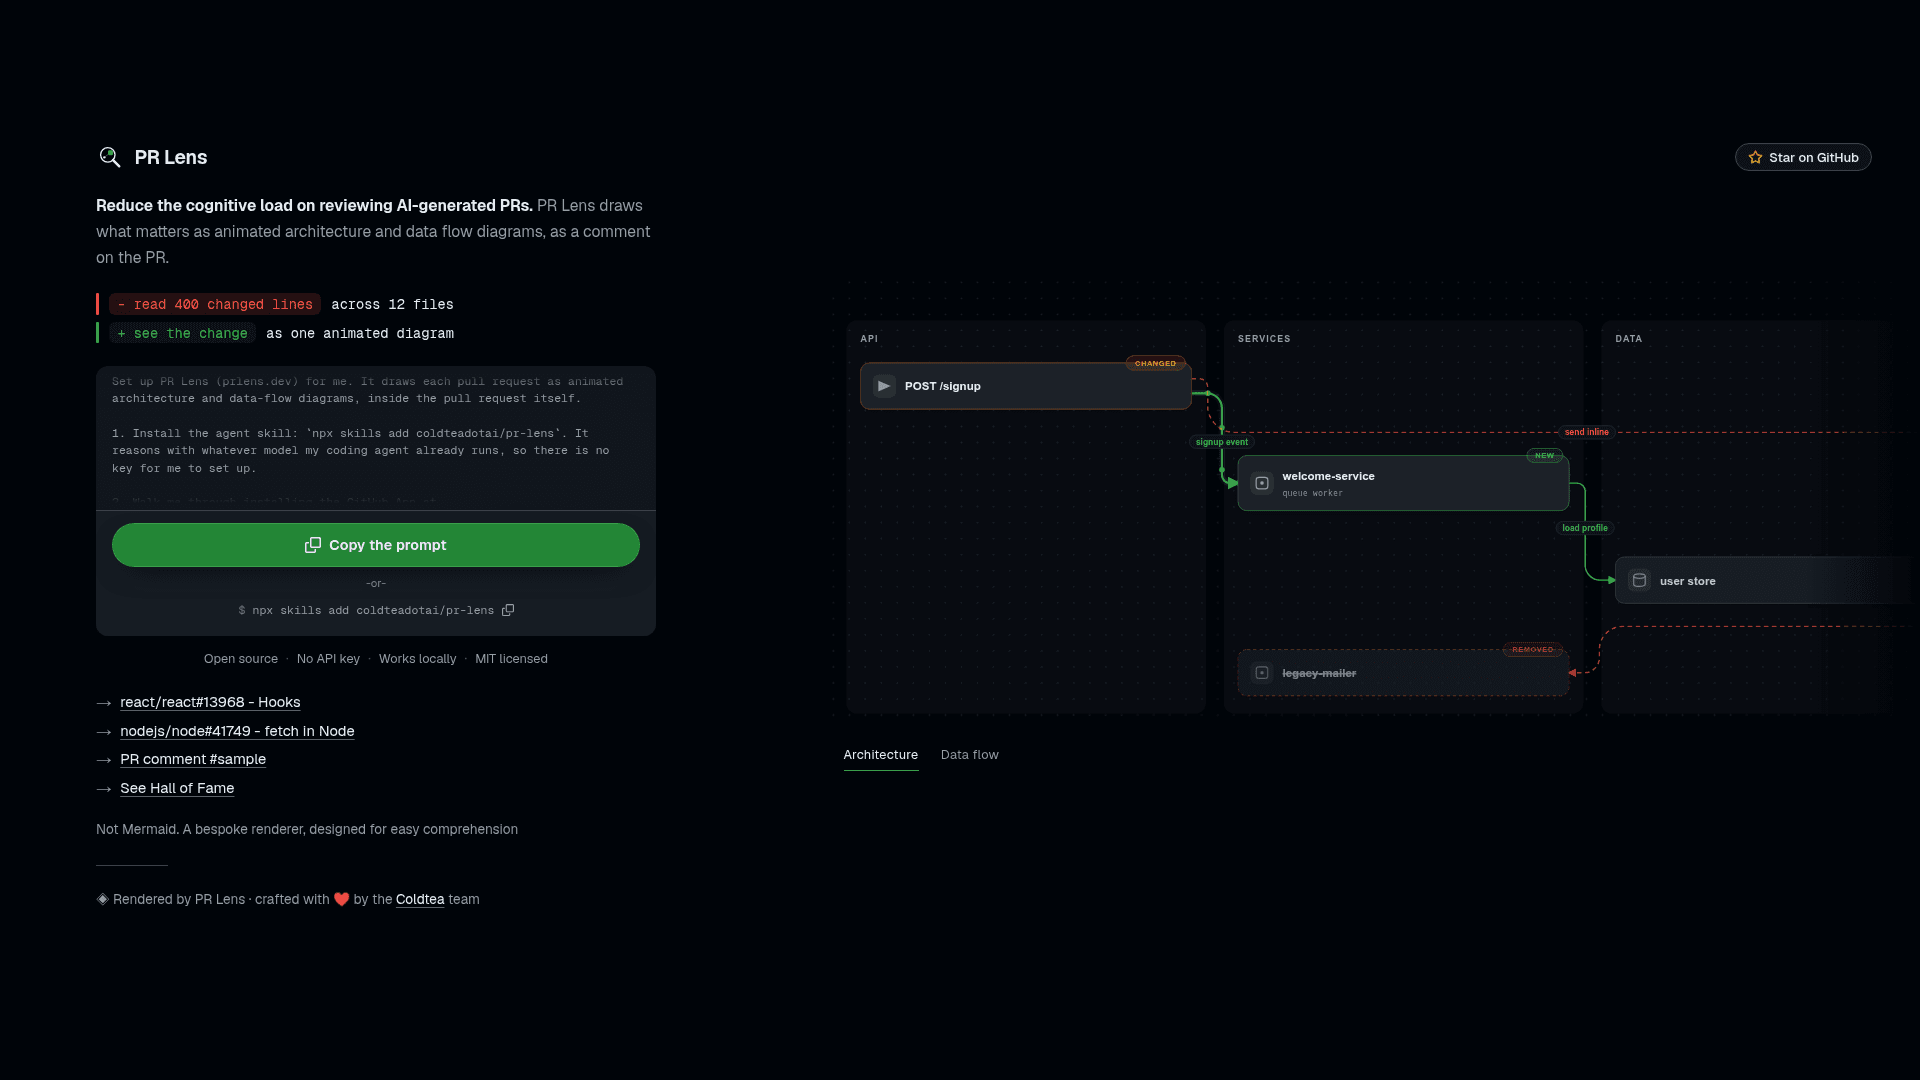Click Star on GitHub button

pos(1803,158)
